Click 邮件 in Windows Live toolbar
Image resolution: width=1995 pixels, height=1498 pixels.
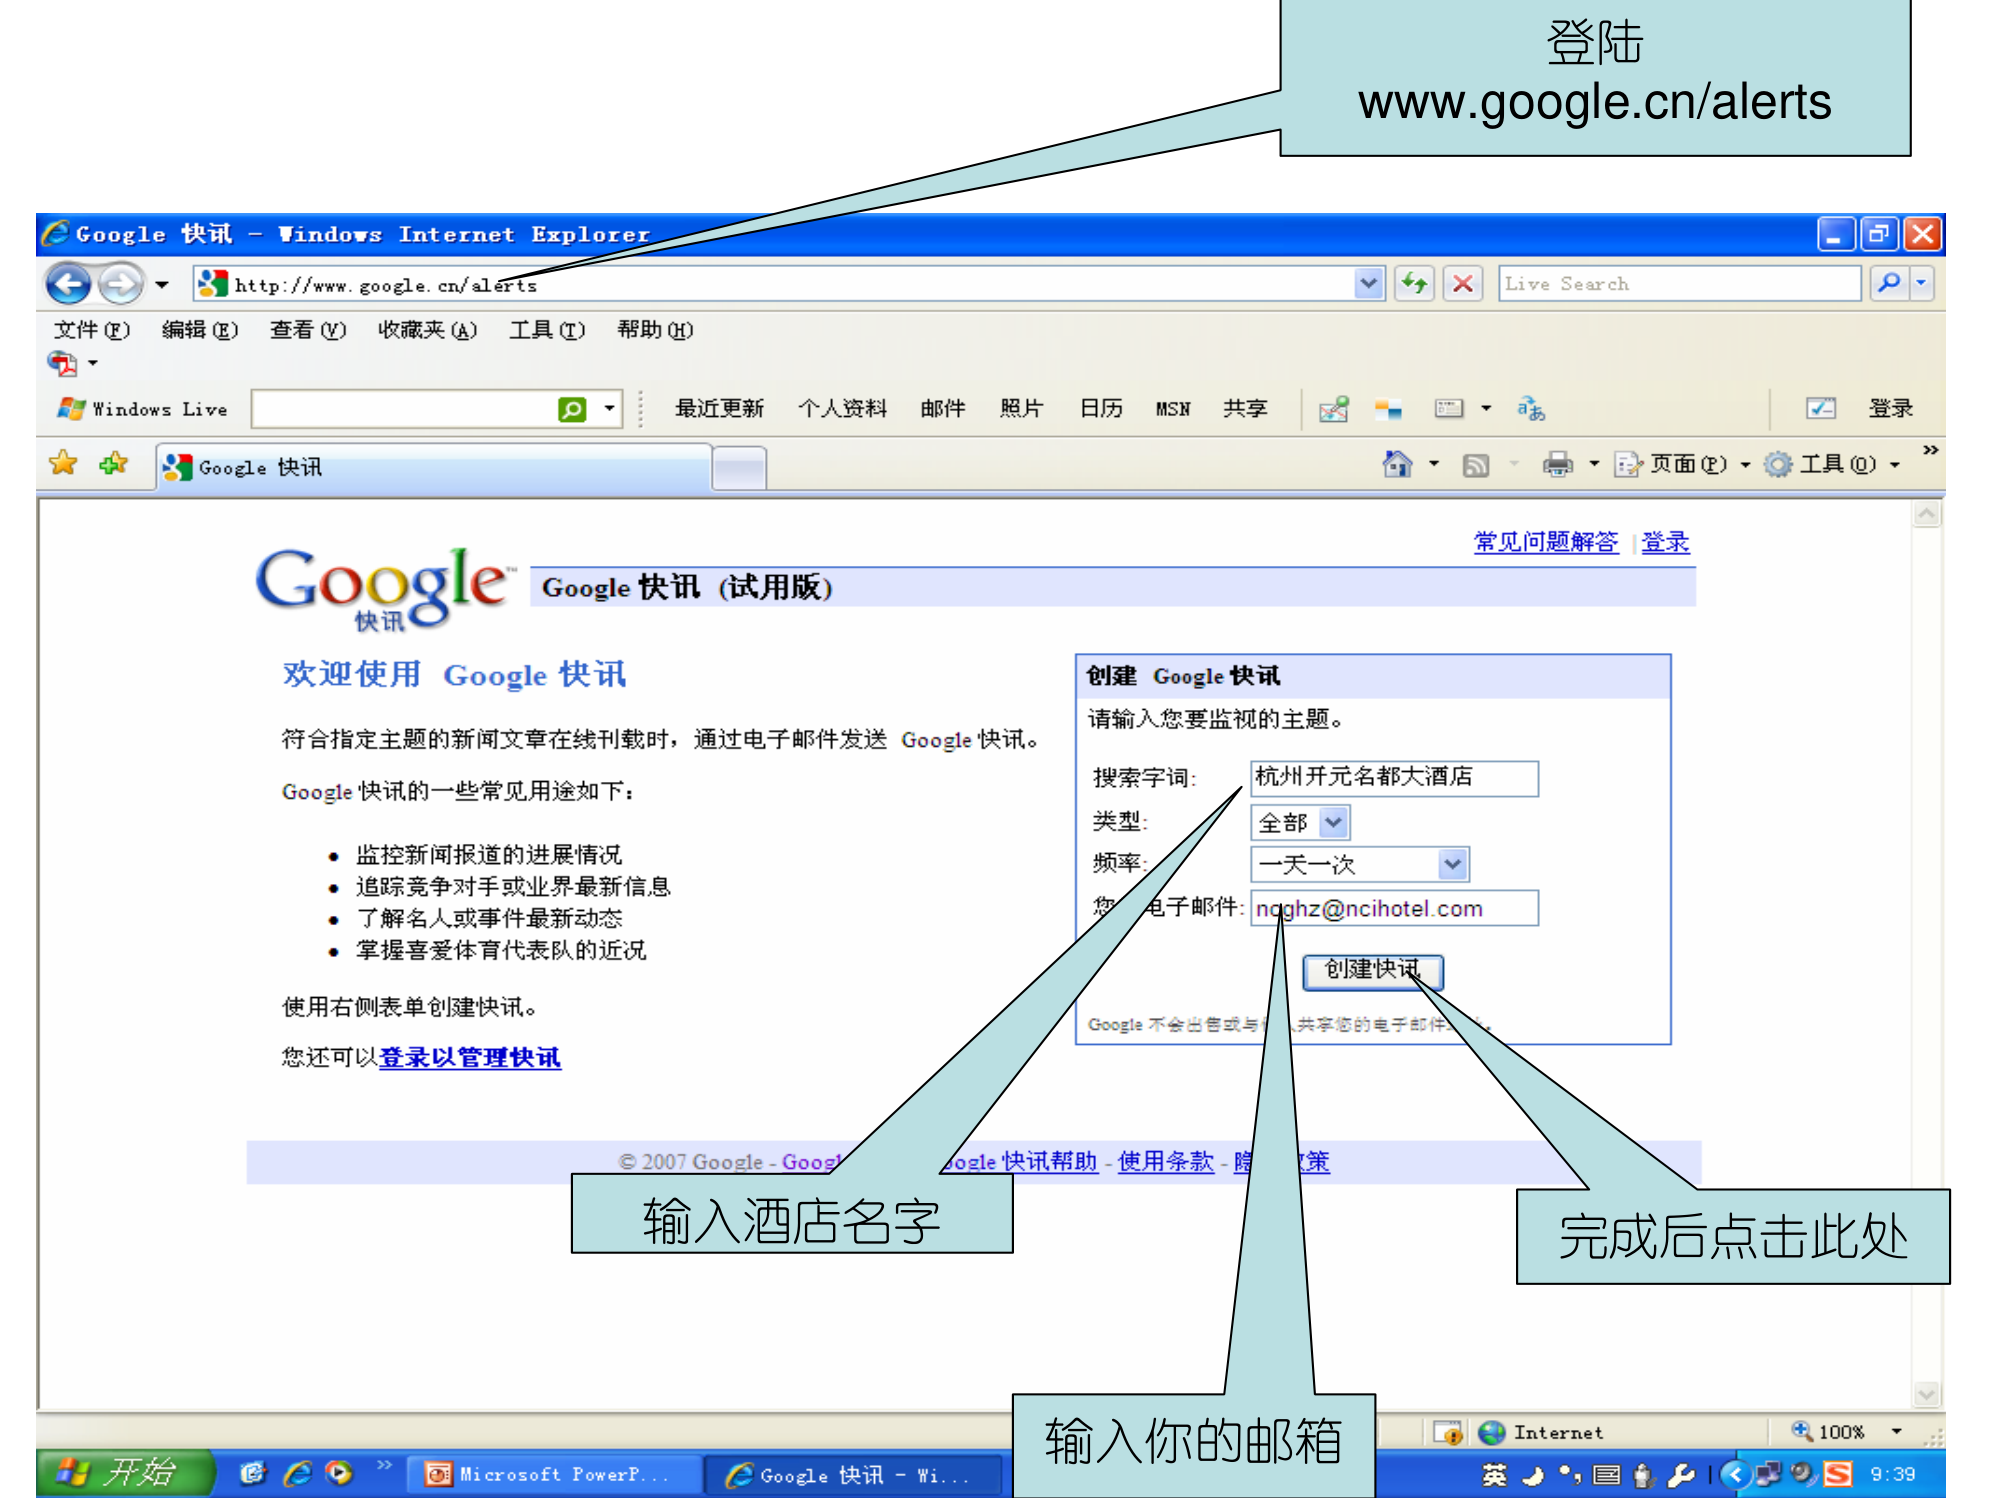943,409
